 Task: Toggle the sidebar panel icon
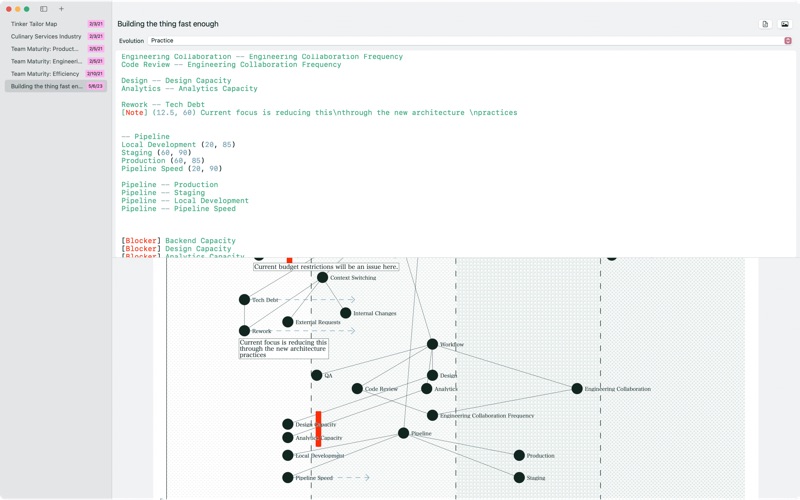(x=44, y=9)
